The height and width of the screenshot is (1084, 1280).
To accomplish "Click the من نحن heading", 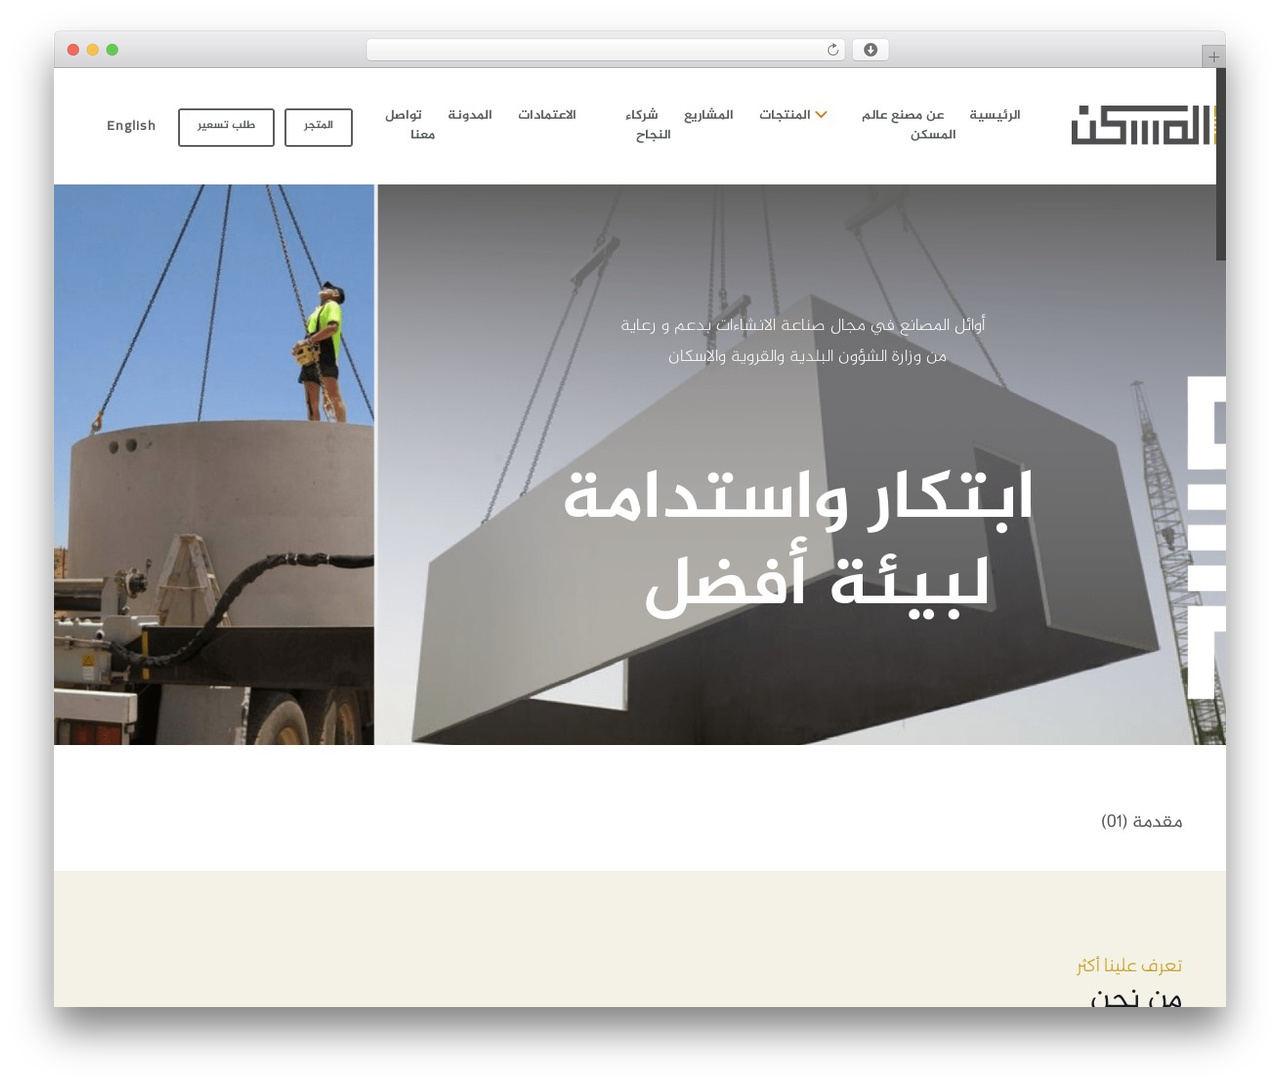I will [1136, 997].
